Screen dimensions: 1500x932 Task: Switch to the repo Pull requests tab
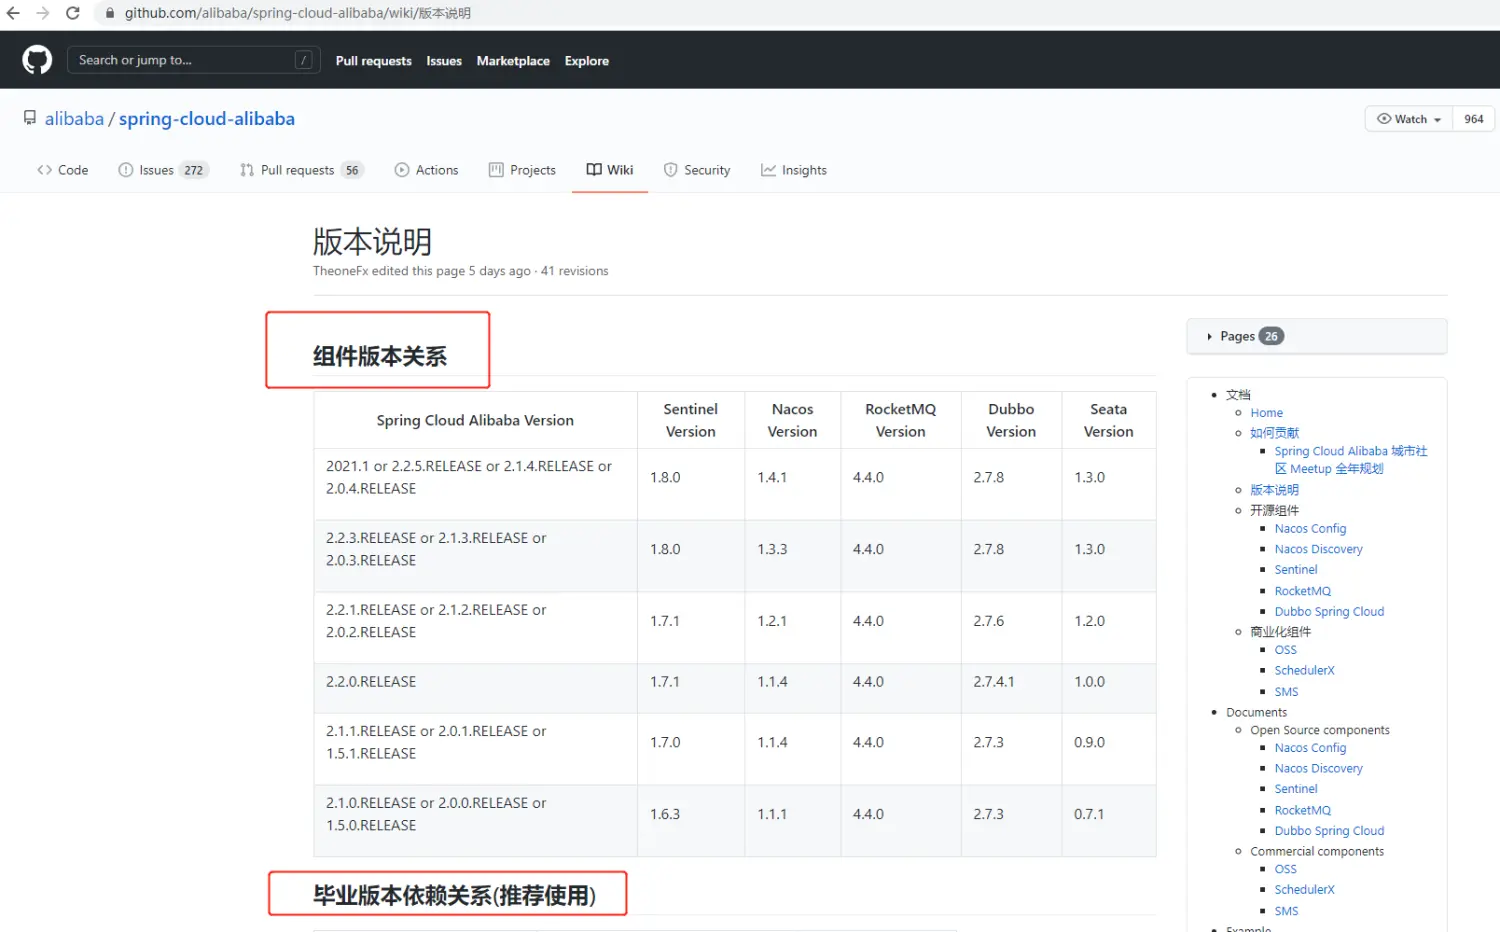click(x=301, y=170)
